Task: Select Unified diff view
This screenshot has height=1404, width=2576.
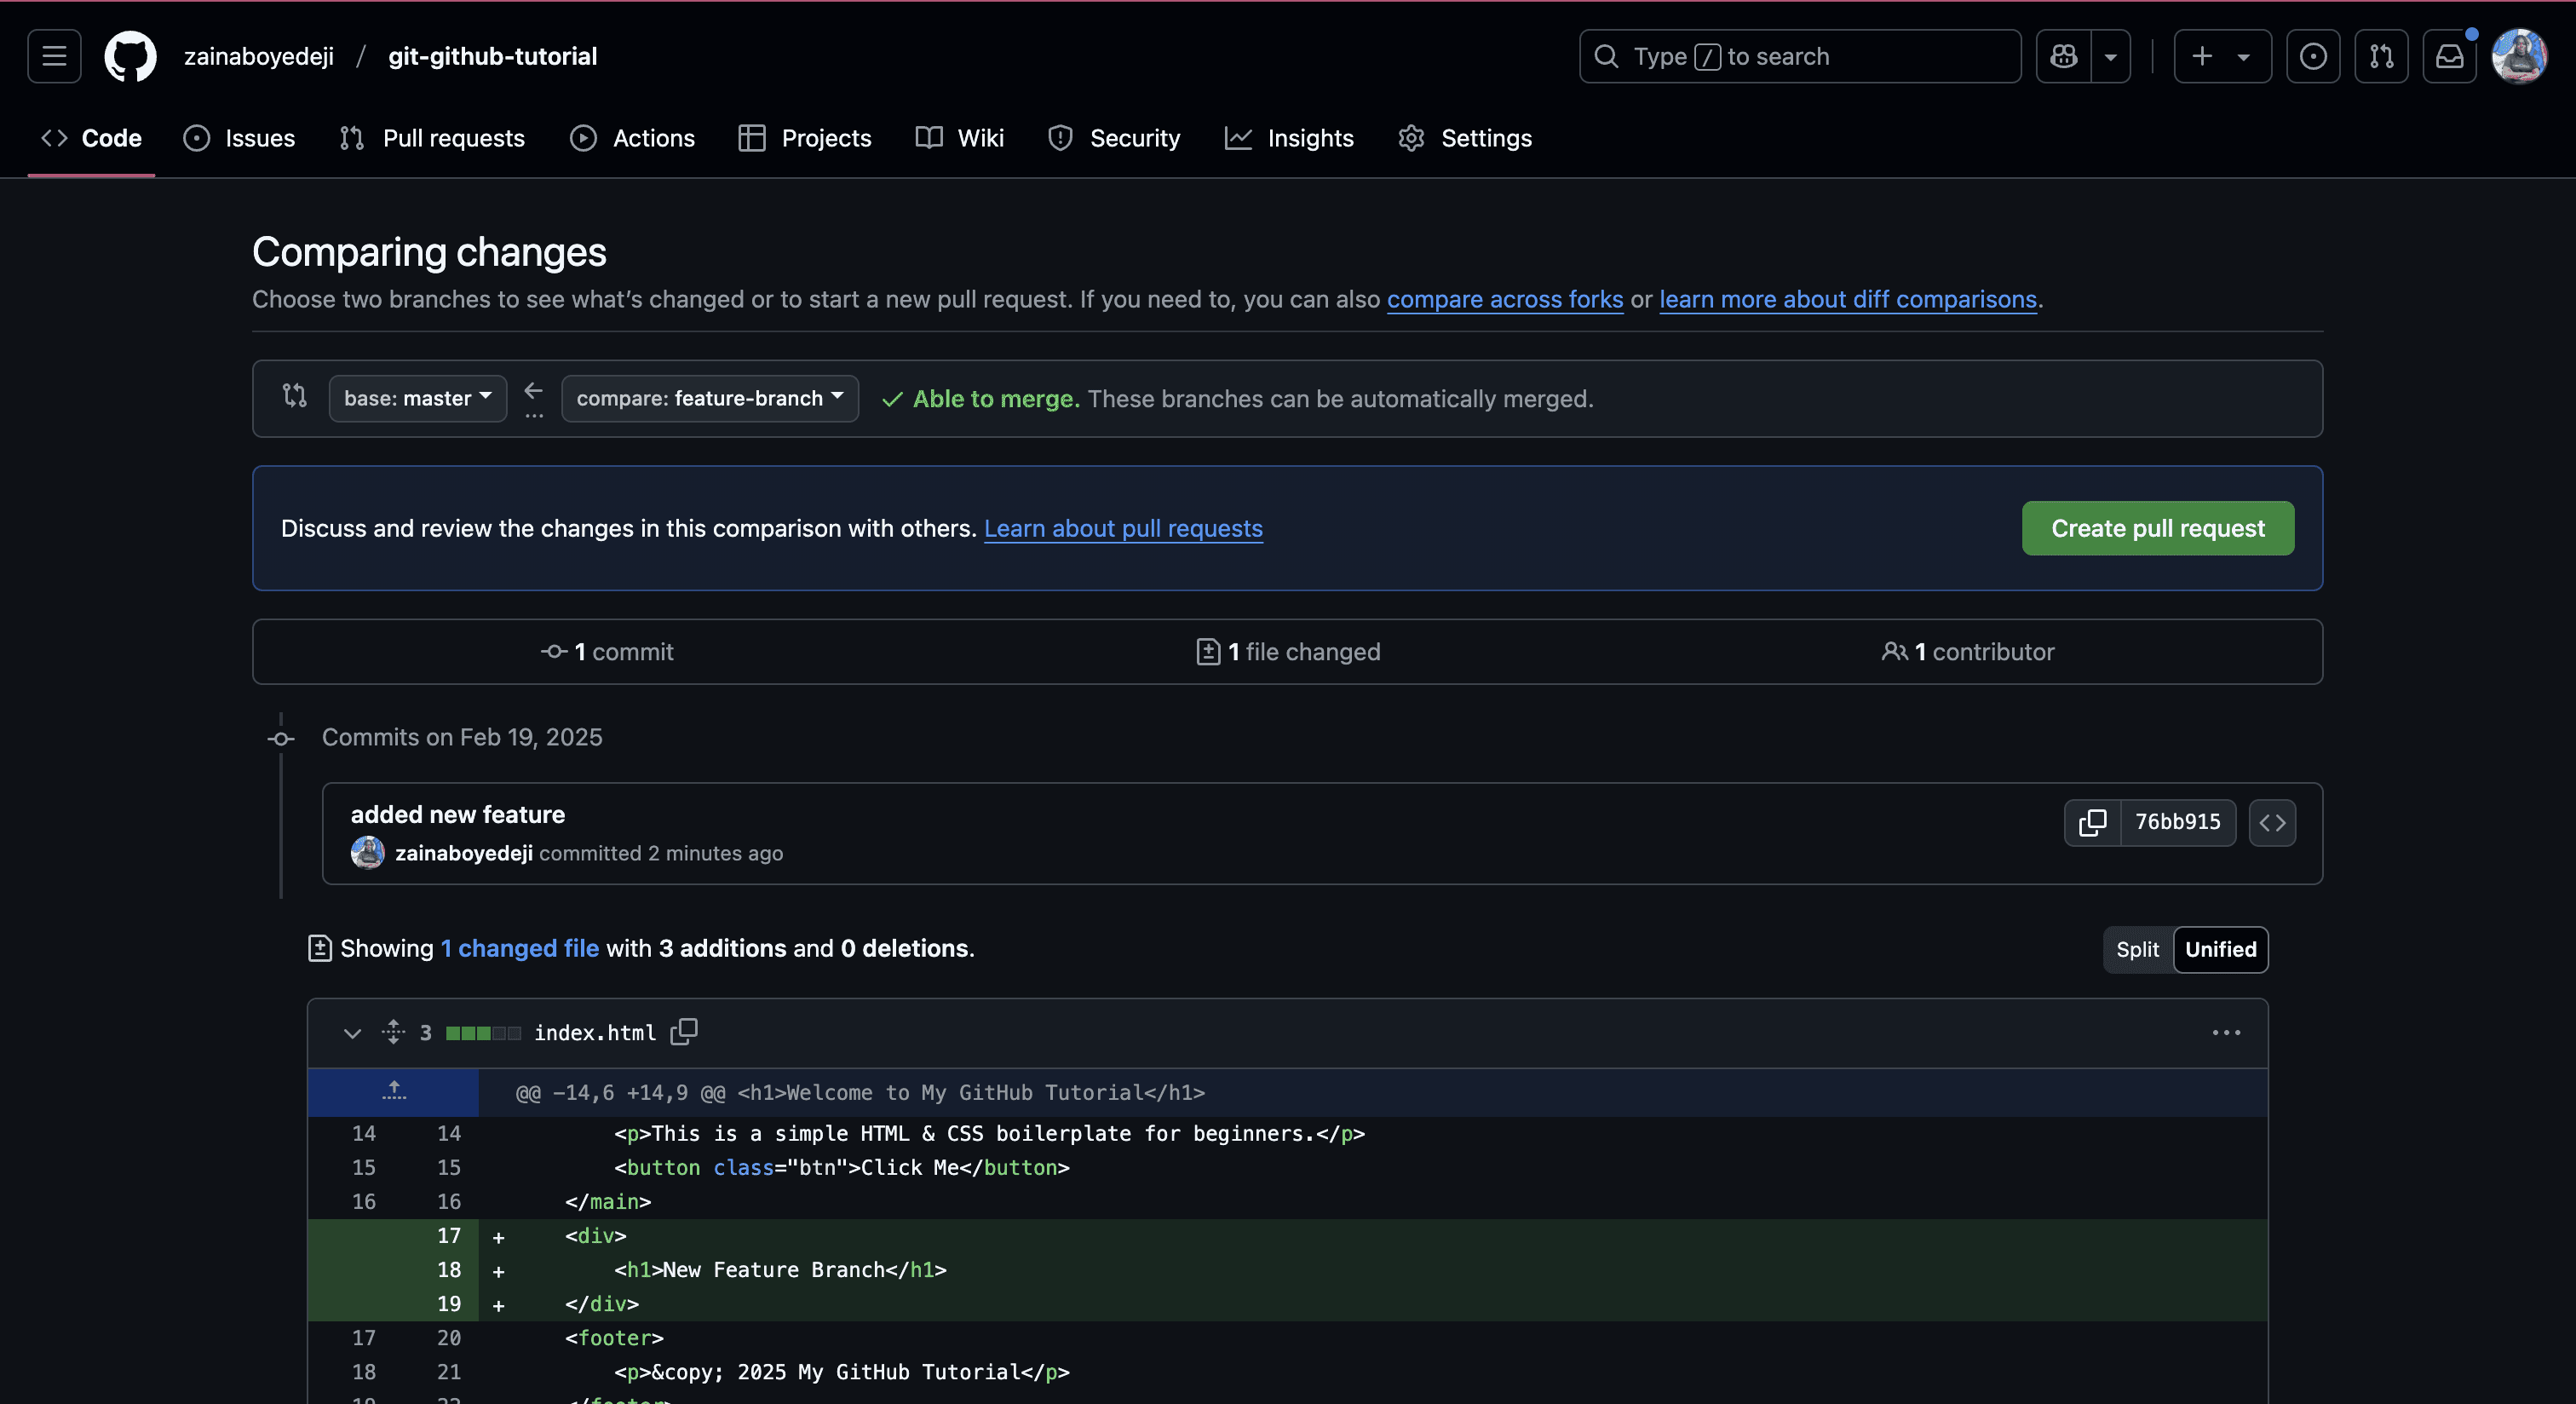Action: tap(2220, 949)
